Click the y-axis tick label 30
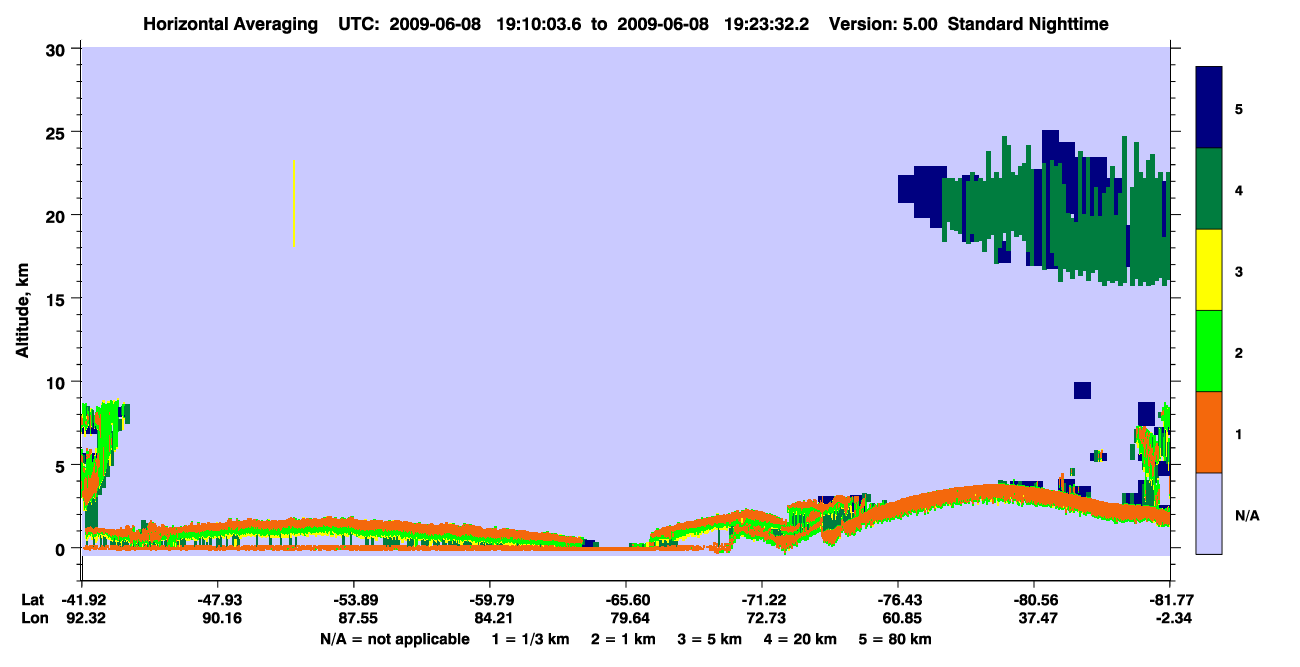 pos(58,49)
